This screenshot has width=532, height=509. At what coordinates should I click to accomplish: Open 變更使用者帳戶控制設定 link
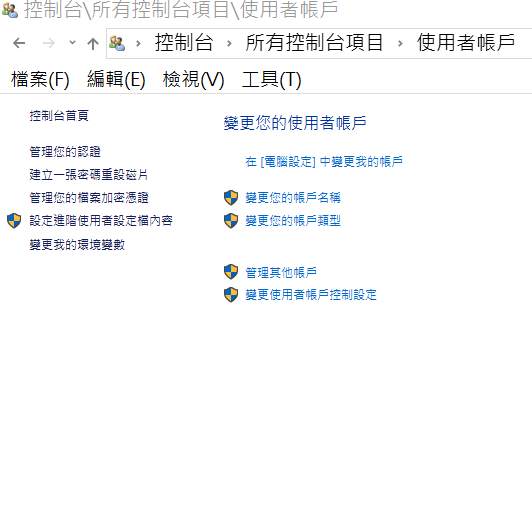311,295
